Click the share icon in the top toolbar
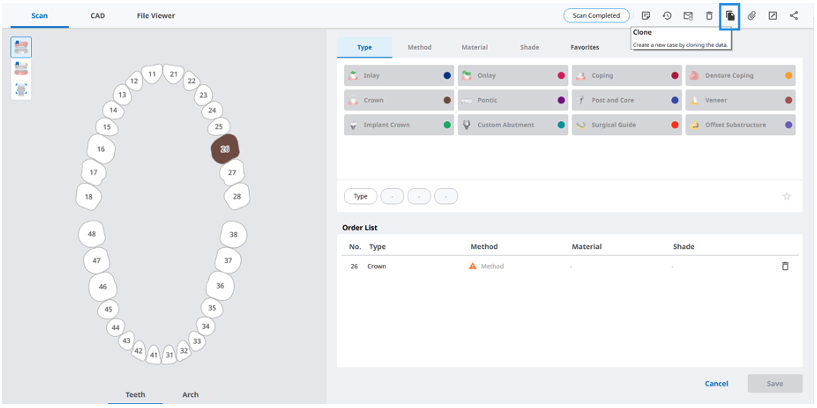This screenshot has height=408, width=817. [x=794, y=16]
